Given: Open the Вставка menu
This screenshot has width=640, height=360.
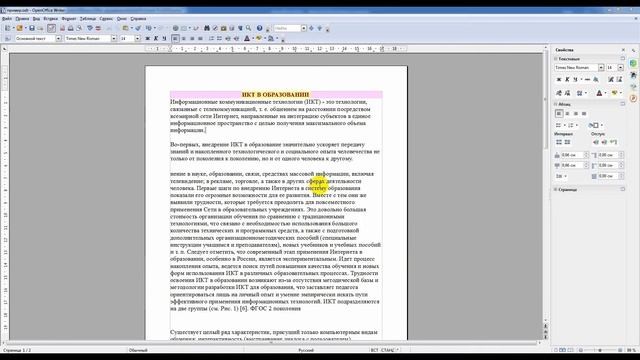Looking at the screenshot, I should (51, 19).
